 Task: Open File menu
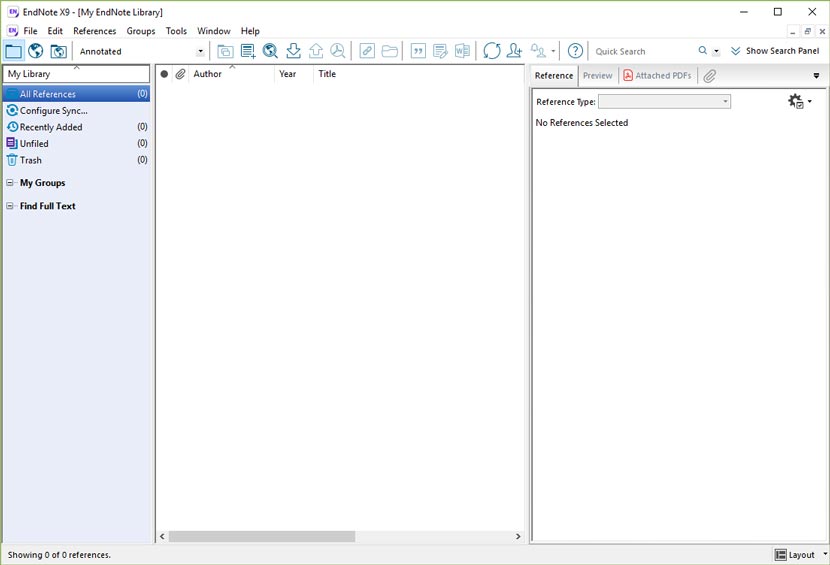coord(30,31)
